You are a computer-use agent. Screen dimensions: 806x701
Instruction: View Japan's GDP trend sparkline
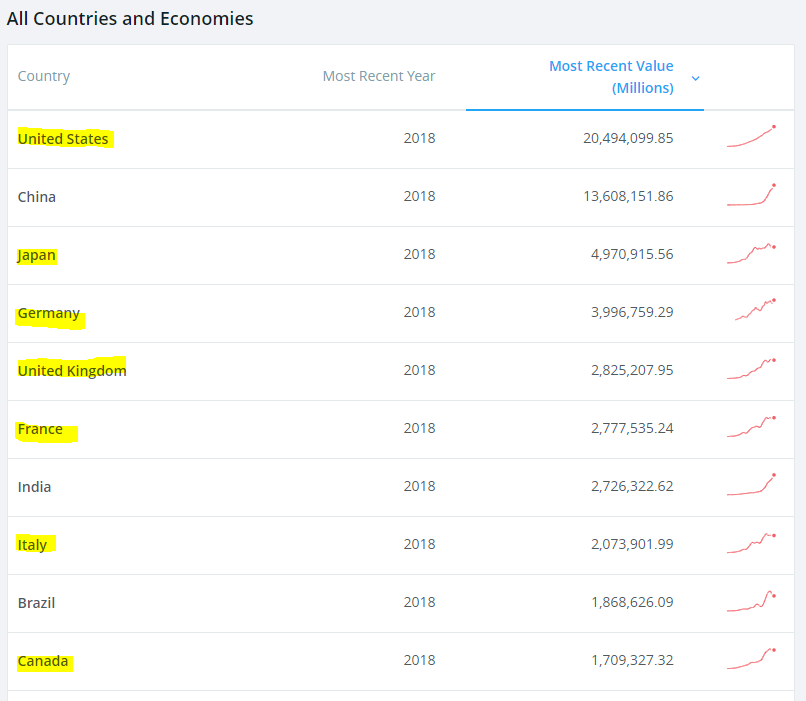tap(751, 253)
